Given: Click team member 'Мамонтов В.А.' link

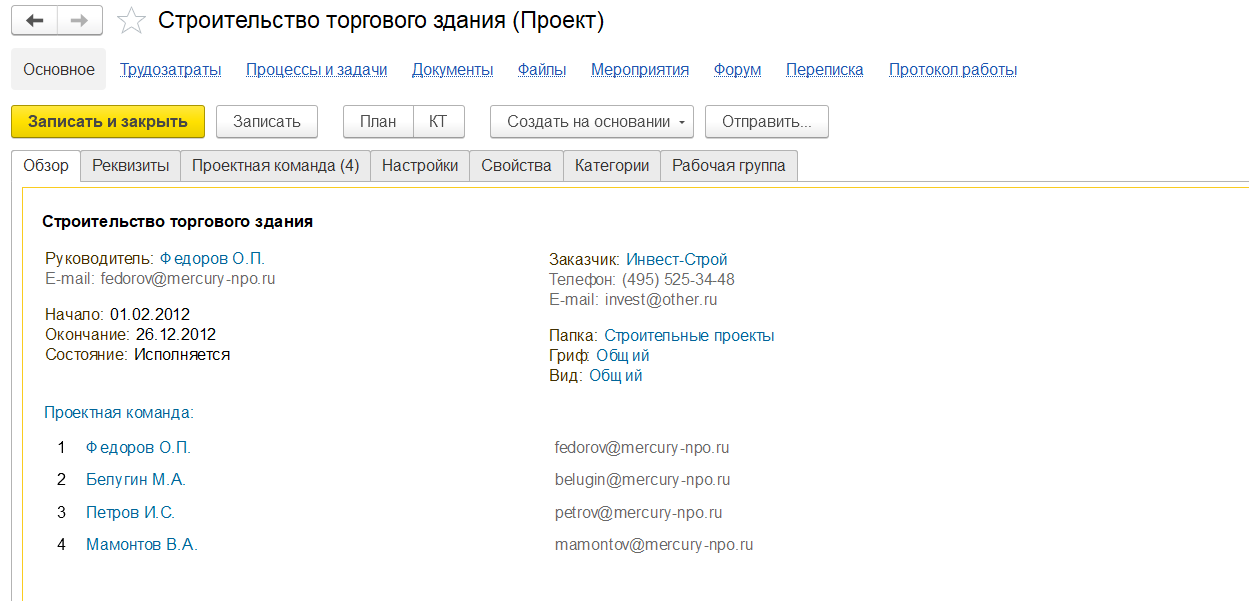Looking at the screenshot, I should (x=142, y=545).
